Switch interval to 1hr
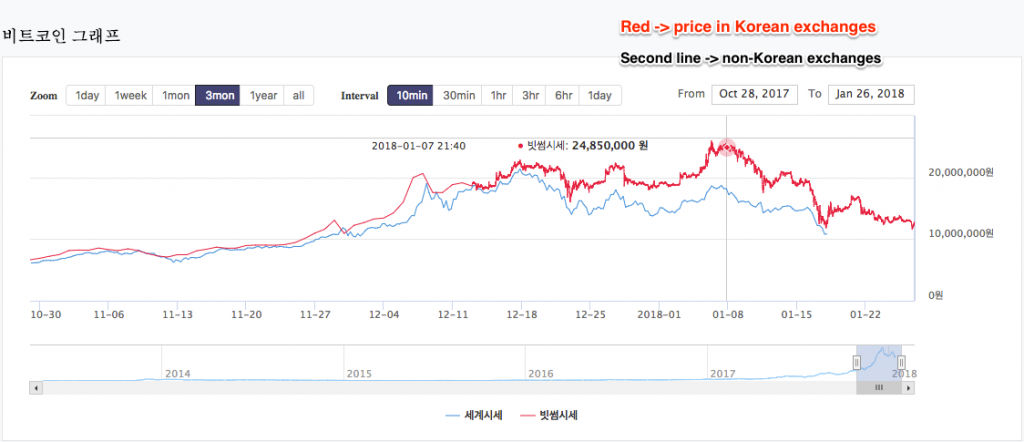 [x=498, y=95]
